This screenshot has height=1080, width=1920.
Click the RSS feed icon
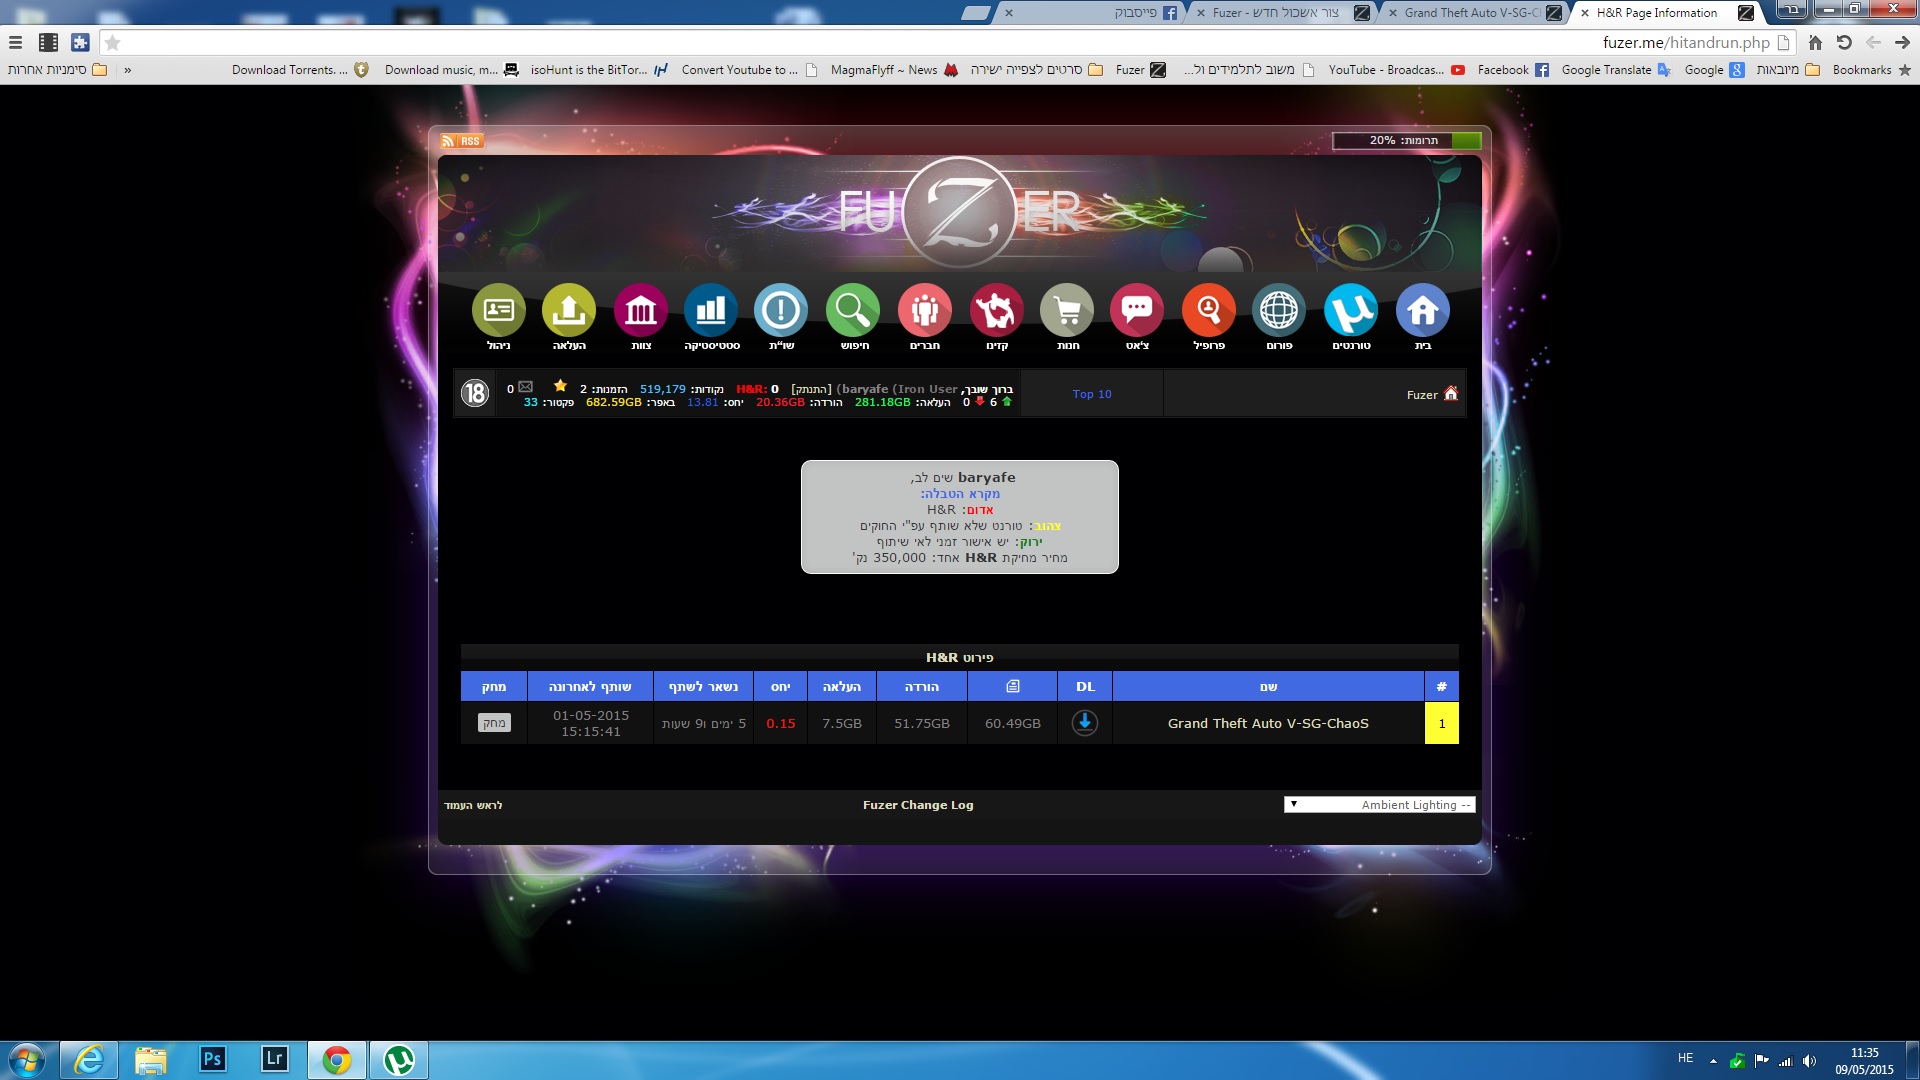tap(461, 141)
